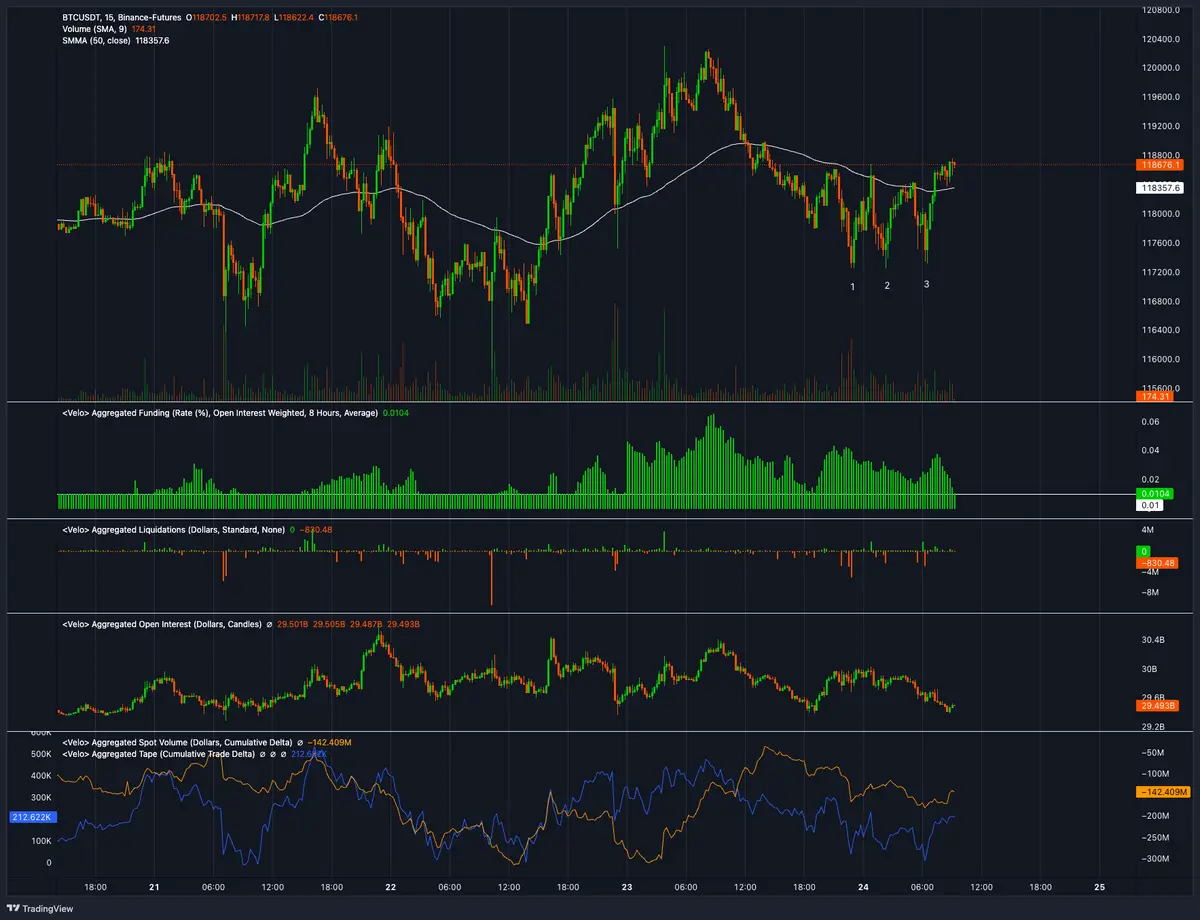Click the -300M spot delta axis value

click(1154, 859)
